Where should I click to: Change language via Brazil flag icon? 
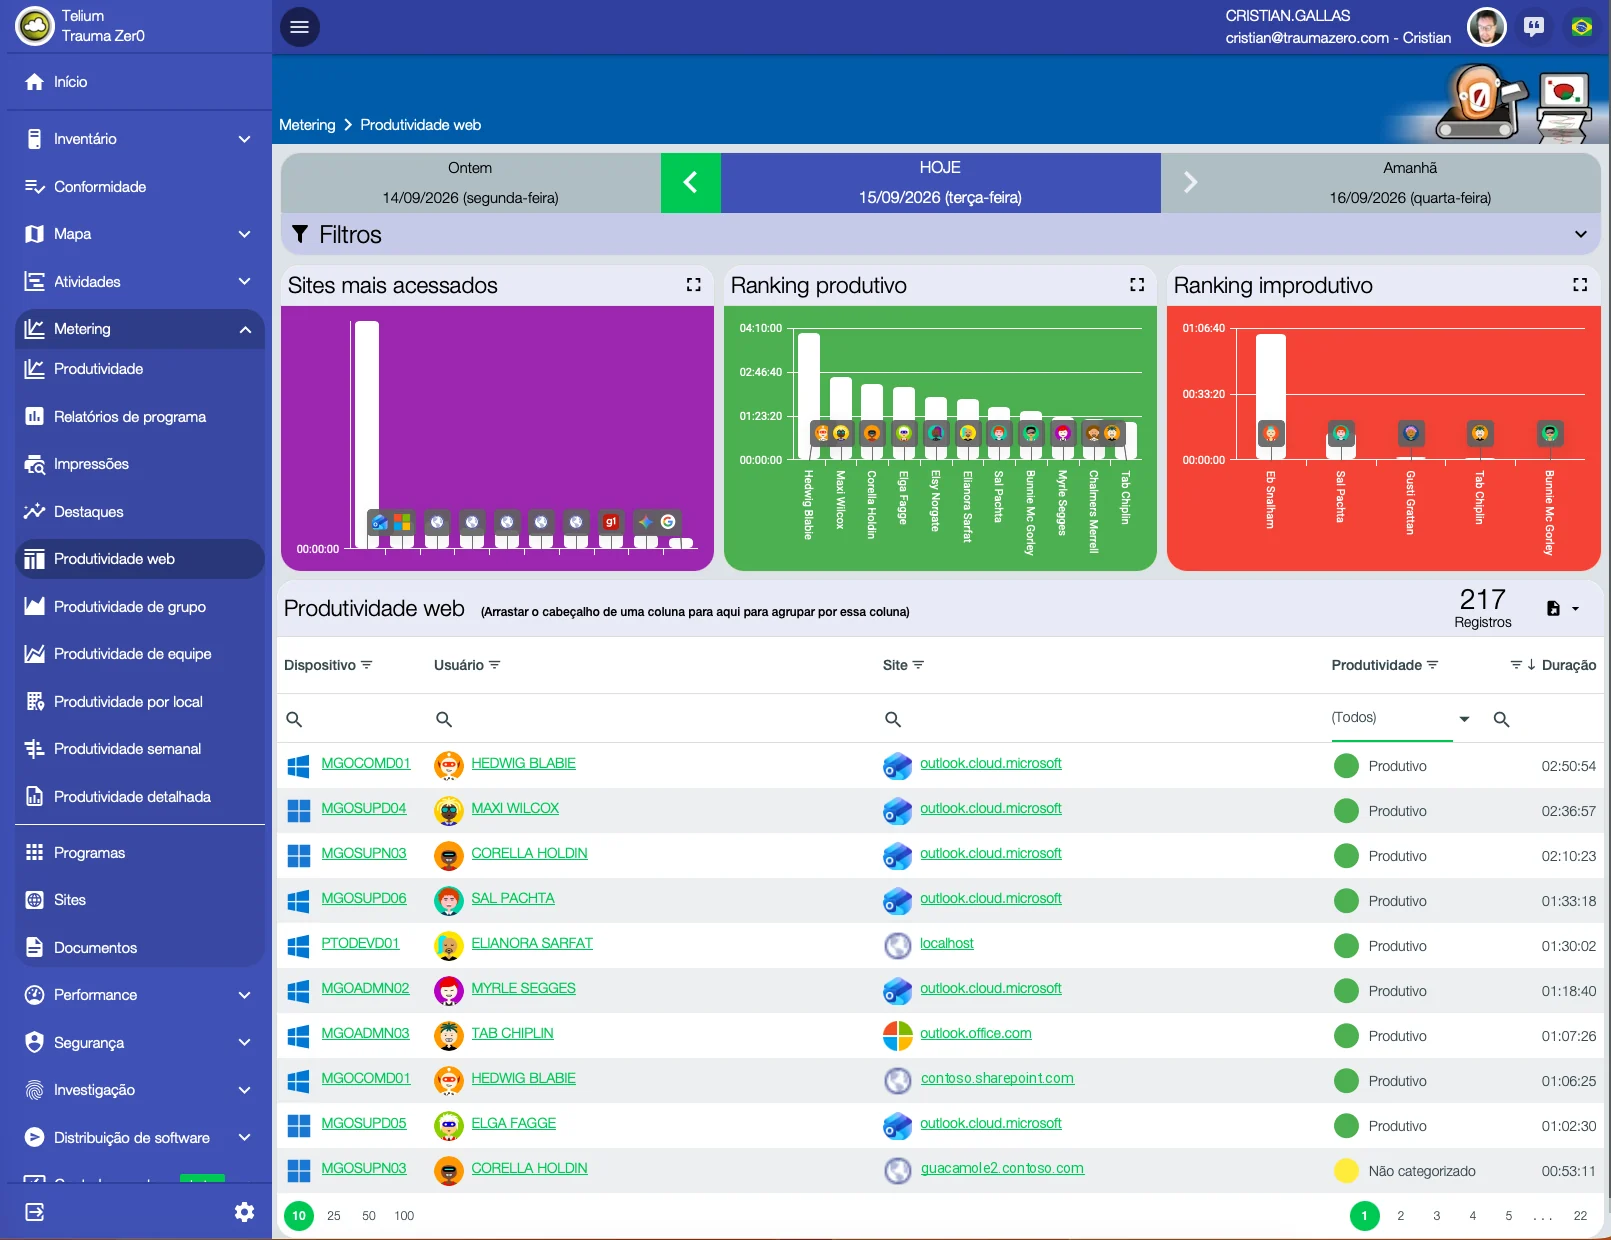click(1581, 27)
